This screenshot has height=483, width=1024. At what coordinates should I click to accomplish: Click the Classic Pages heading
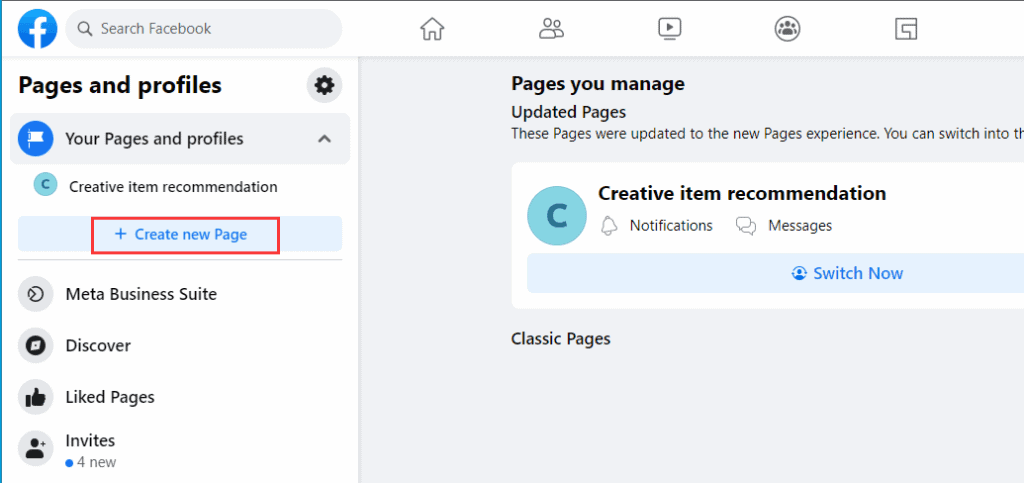coord(560,339)
